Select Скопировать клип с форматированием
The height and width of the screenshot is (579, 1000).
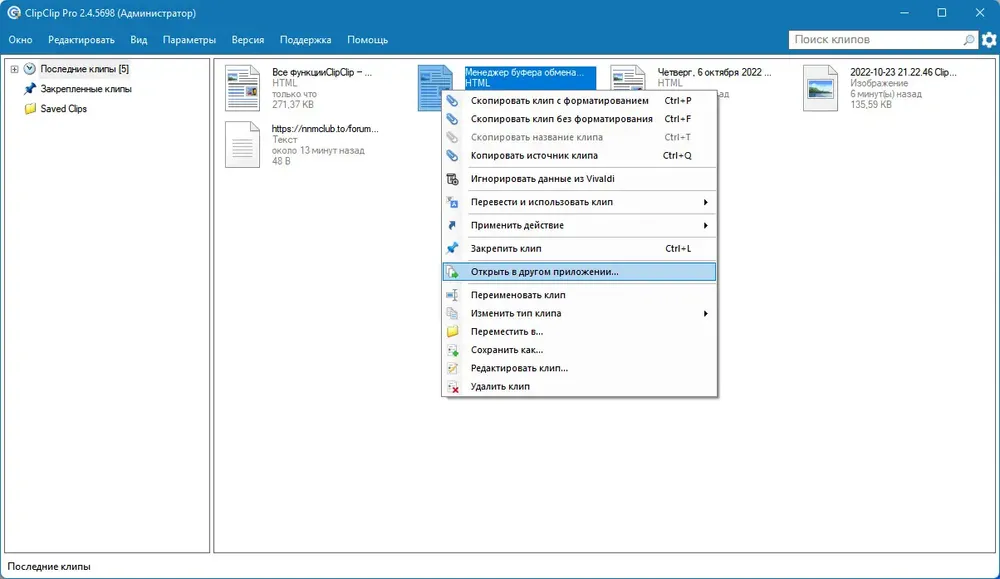[x=579, y=100]
